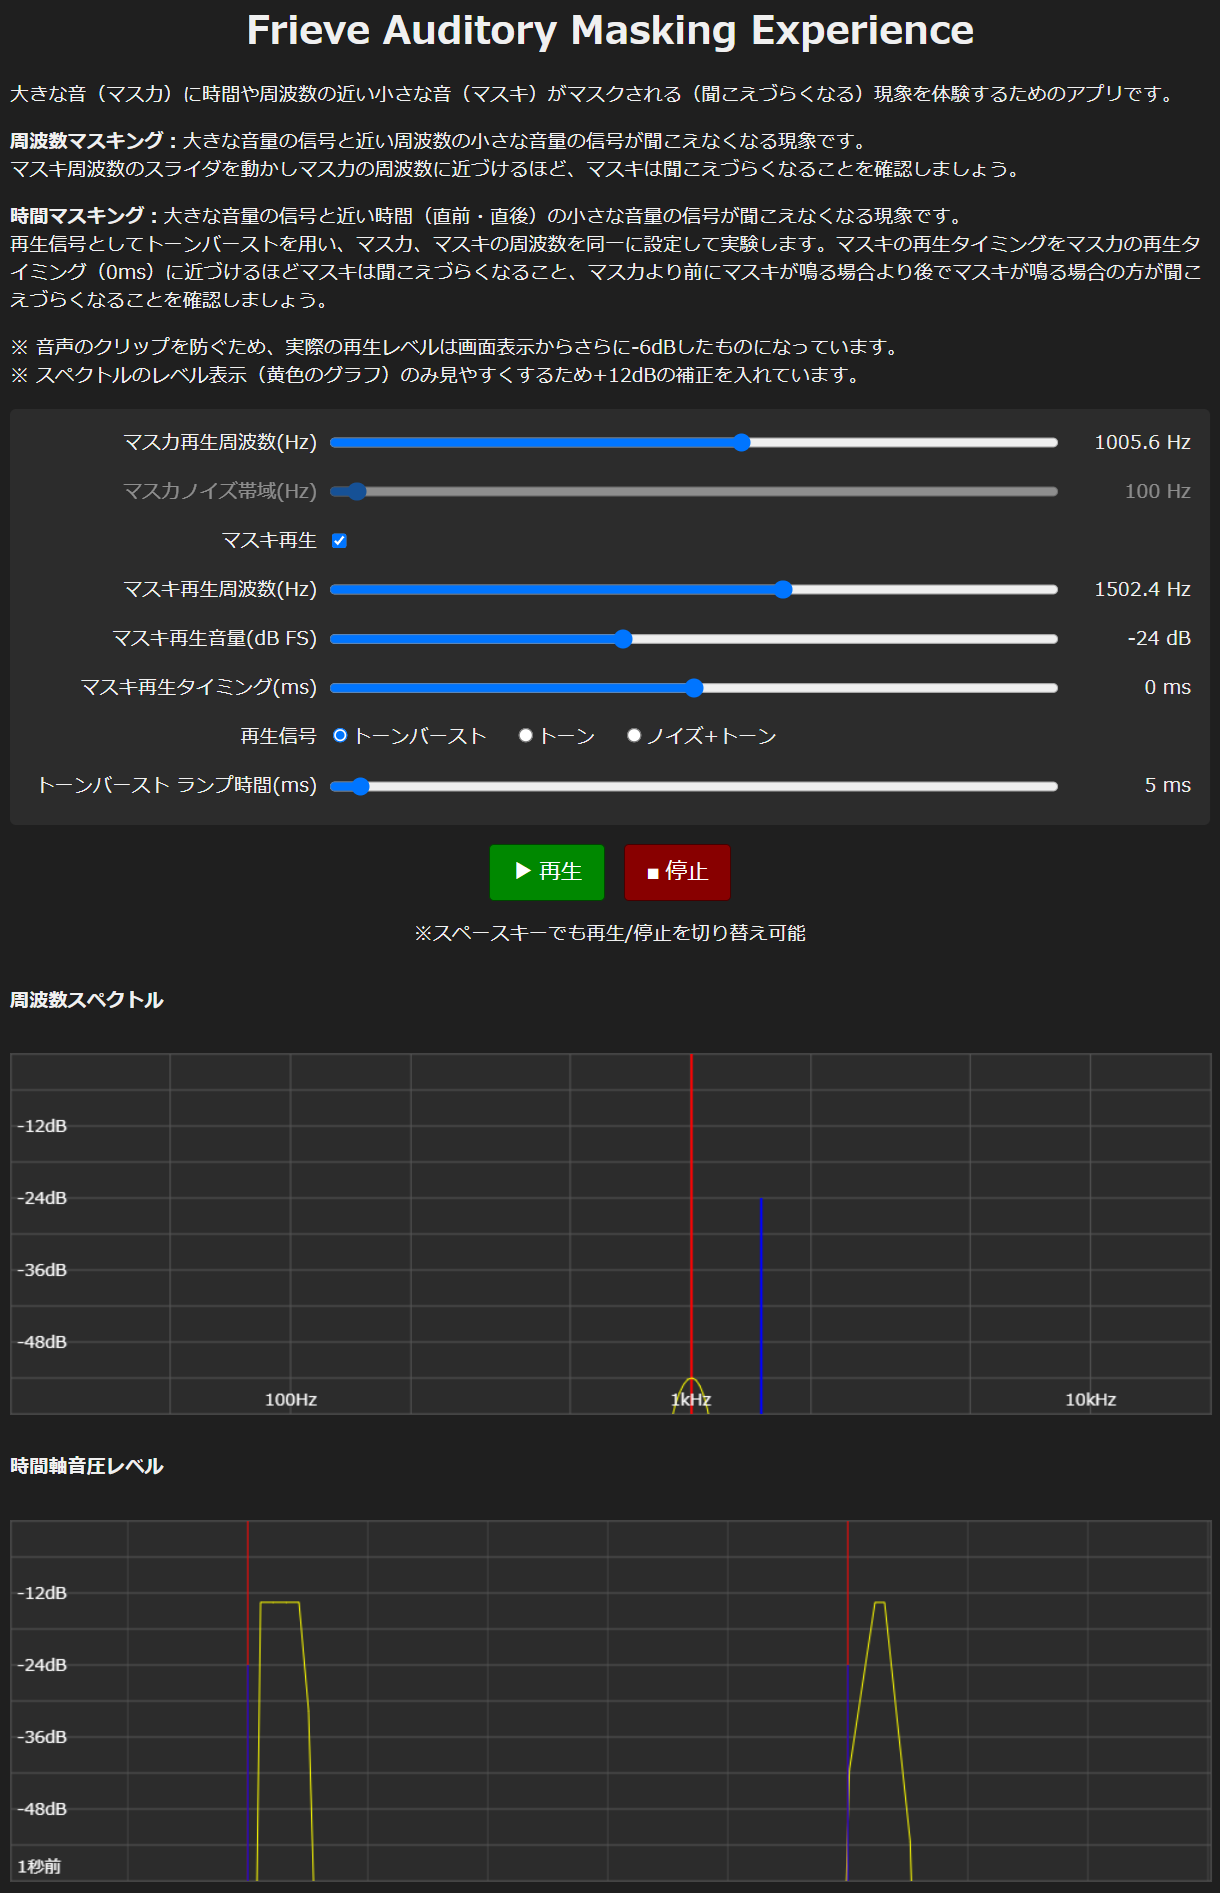Select the トーン radio option
Viewport: 1220px width, 1893px height.
[526, 736]
